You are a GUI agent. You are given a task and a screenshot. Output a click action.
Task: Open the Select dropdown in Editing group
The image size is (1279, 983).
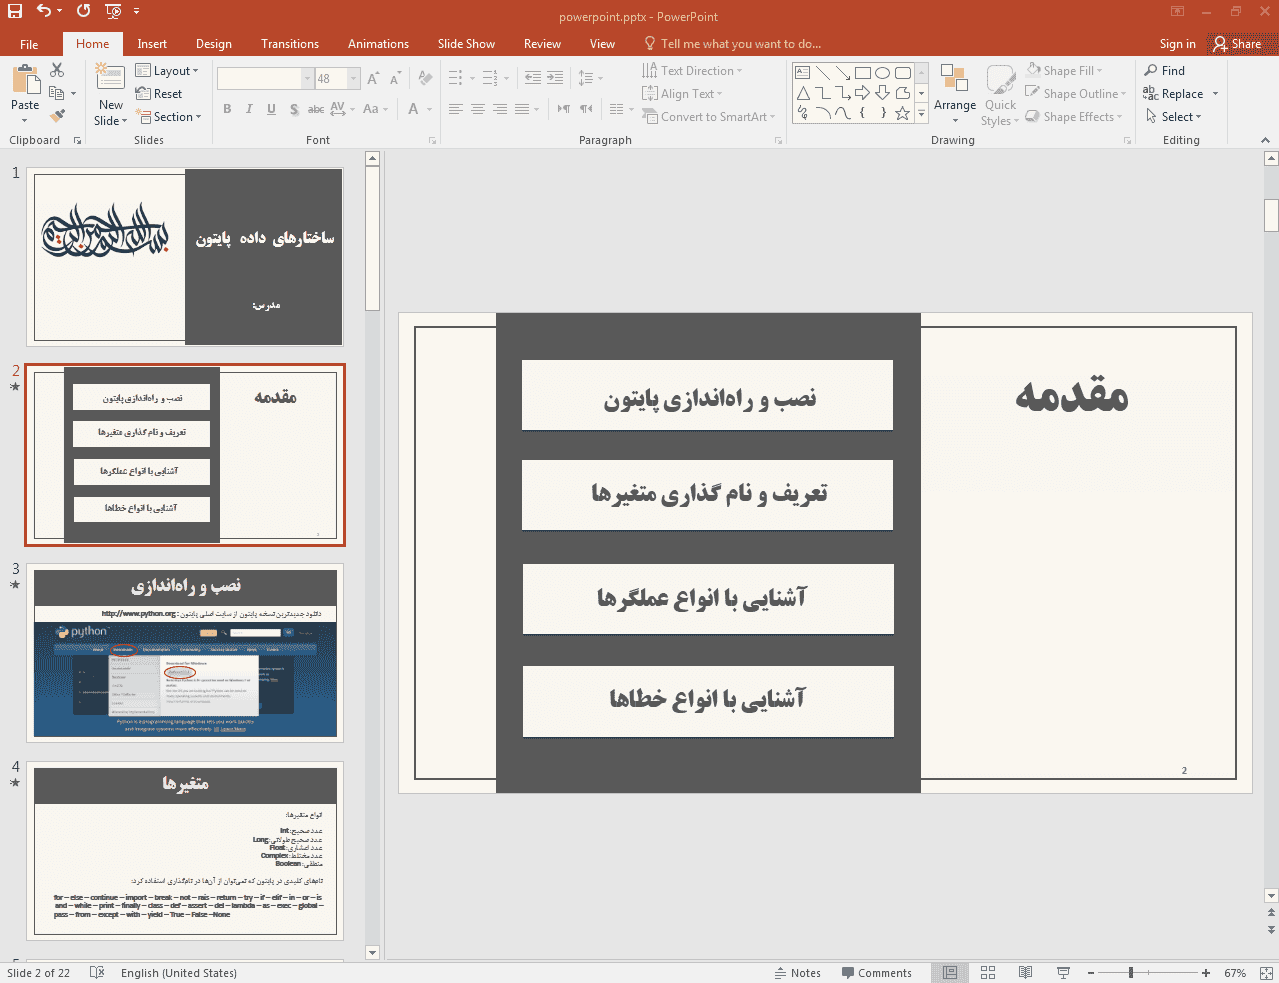pyautogui.click(x=1174, y=116)
